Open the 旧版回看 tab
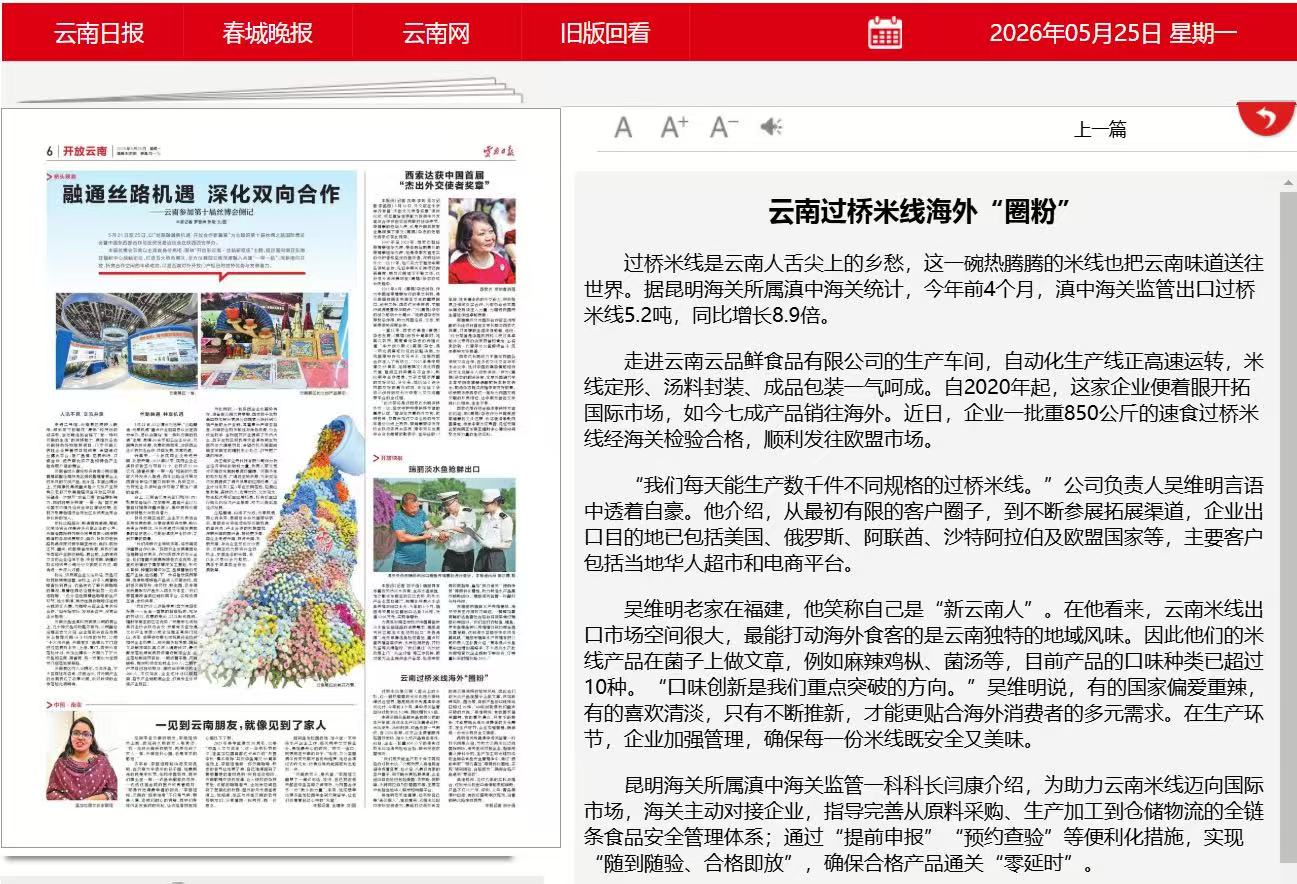 605,33
